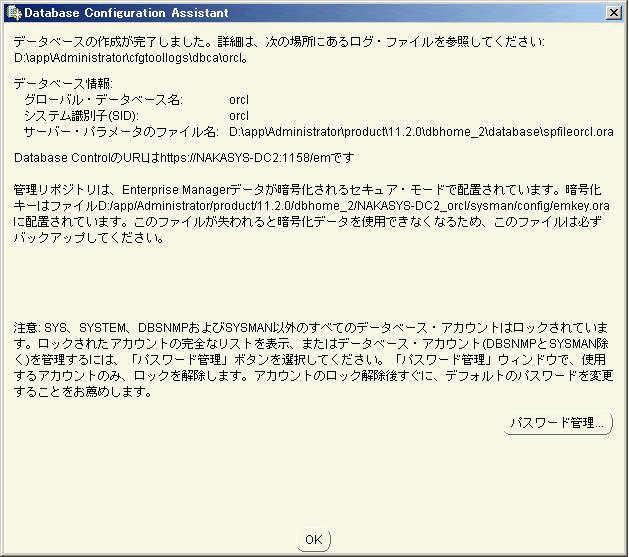
Task: Click the データベースの作成が完了しました message
Action: coord(280,42)
